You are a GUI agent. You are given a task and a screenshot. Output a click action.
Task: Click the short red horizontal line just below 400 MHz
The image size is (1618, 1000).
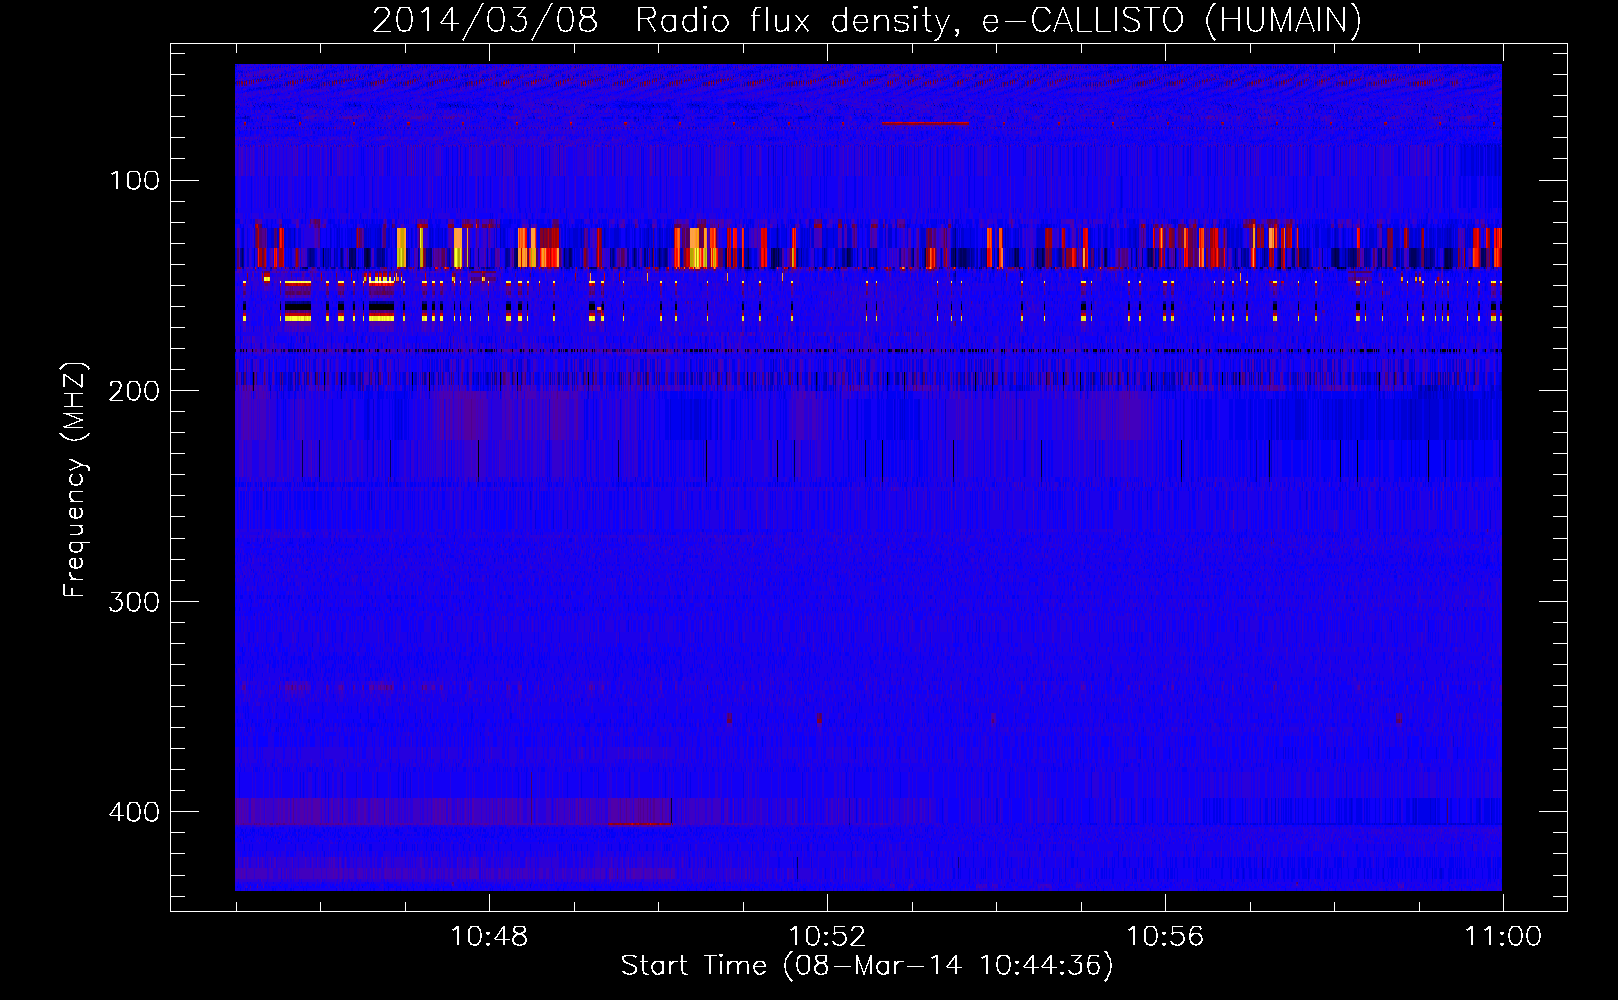640,824
